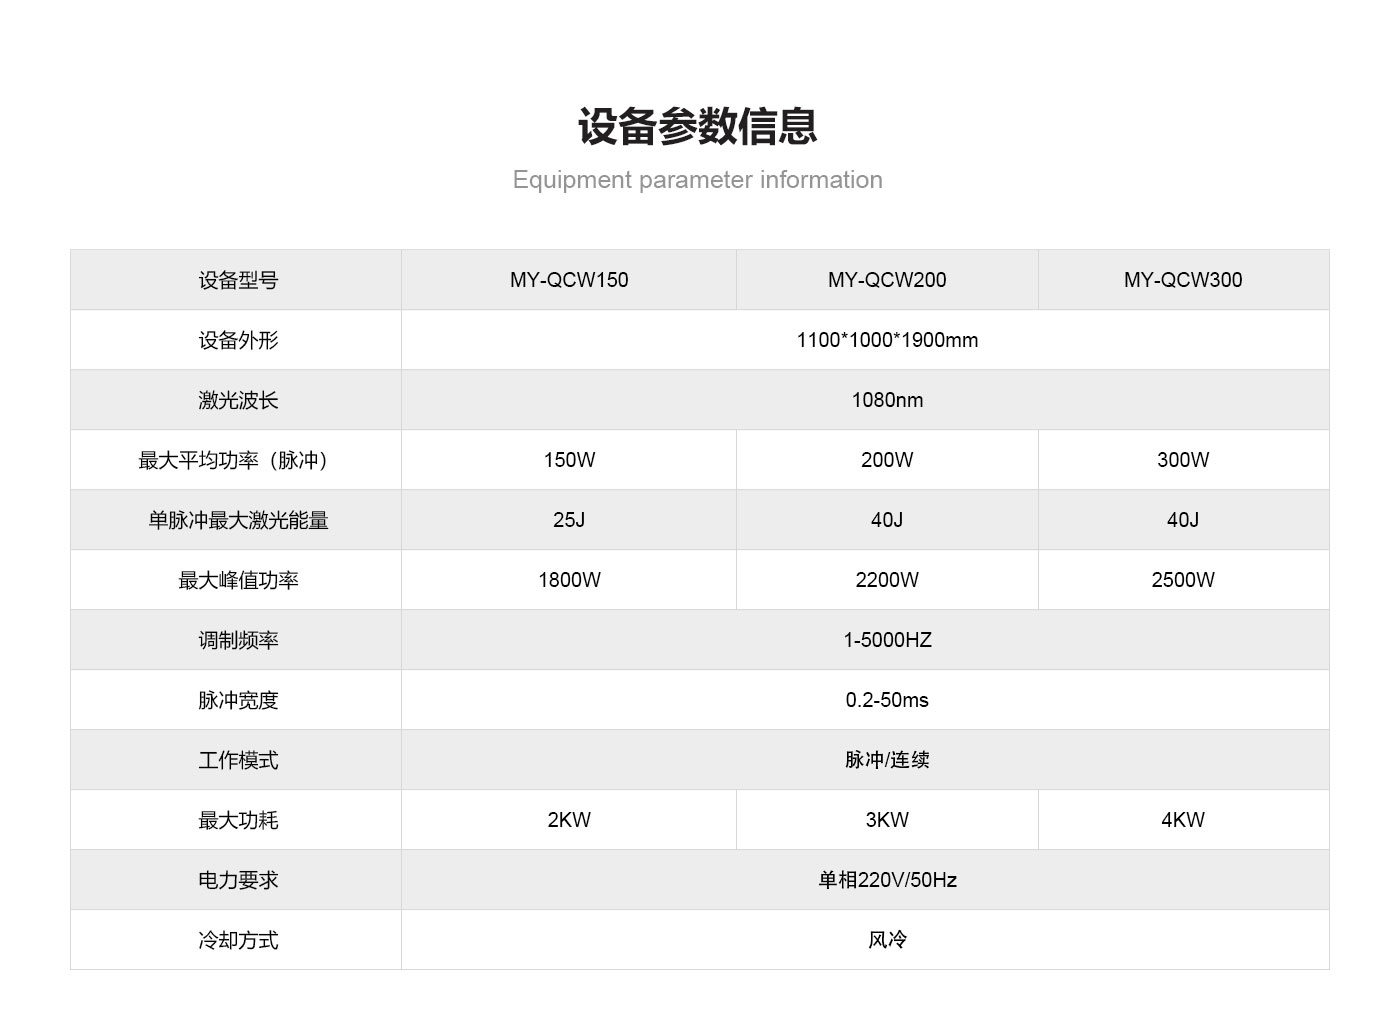
Task: Select the 1080nm wavelength value
Action: (x=886, y=400)
